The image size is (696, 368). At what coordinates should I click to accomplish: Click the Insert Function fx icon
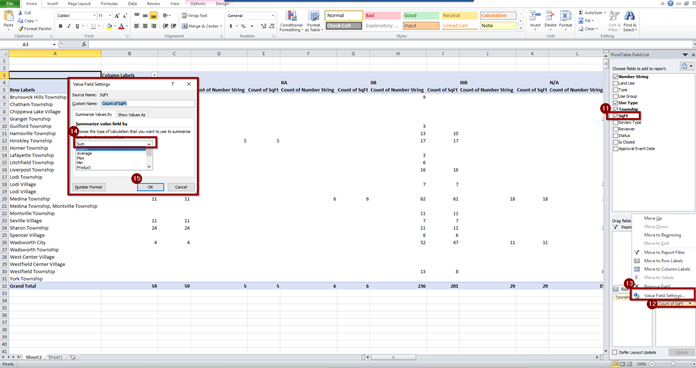point(84,44)
